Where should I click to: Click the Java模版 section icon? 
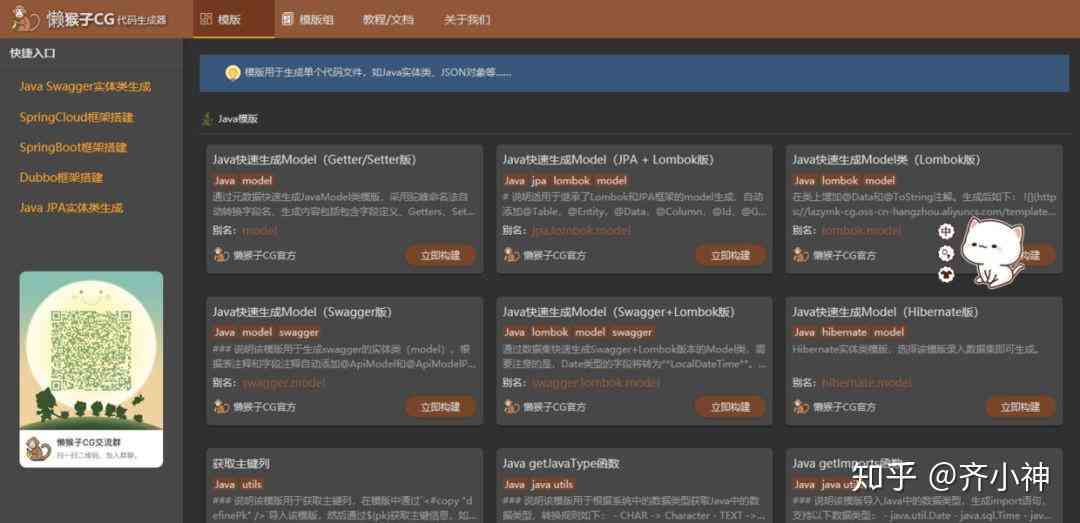click(207, 119)
